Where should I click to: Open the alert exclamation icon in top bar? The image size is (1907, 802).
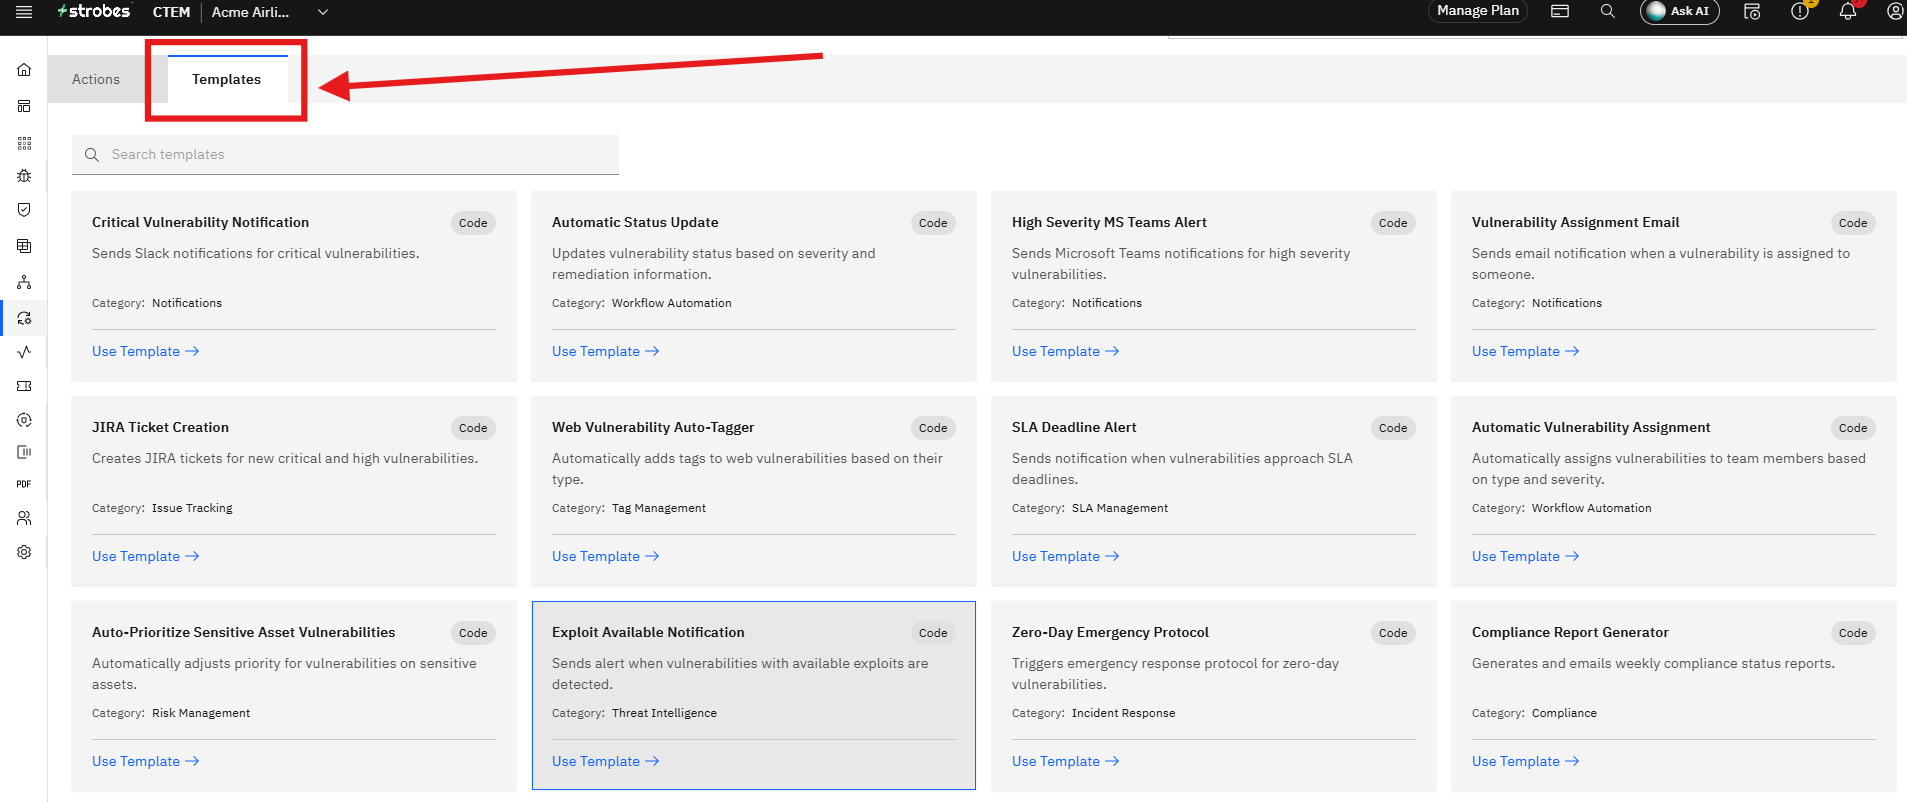click(1799, 11)
